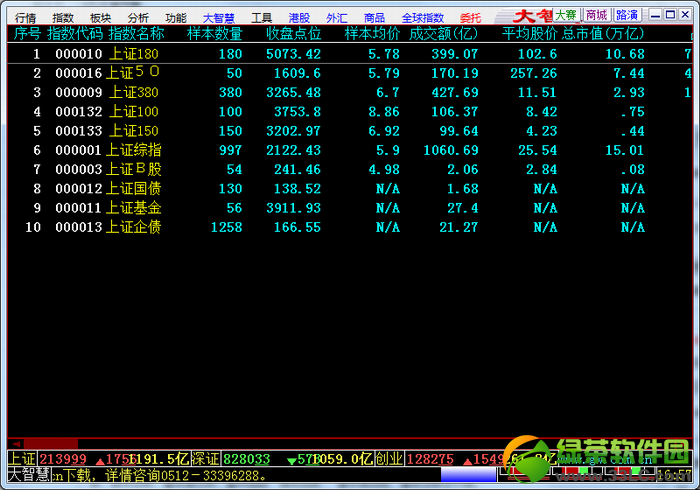Open the 港股 menu
The width and height of the screenshot is (700, 497).
click(299, 18)
